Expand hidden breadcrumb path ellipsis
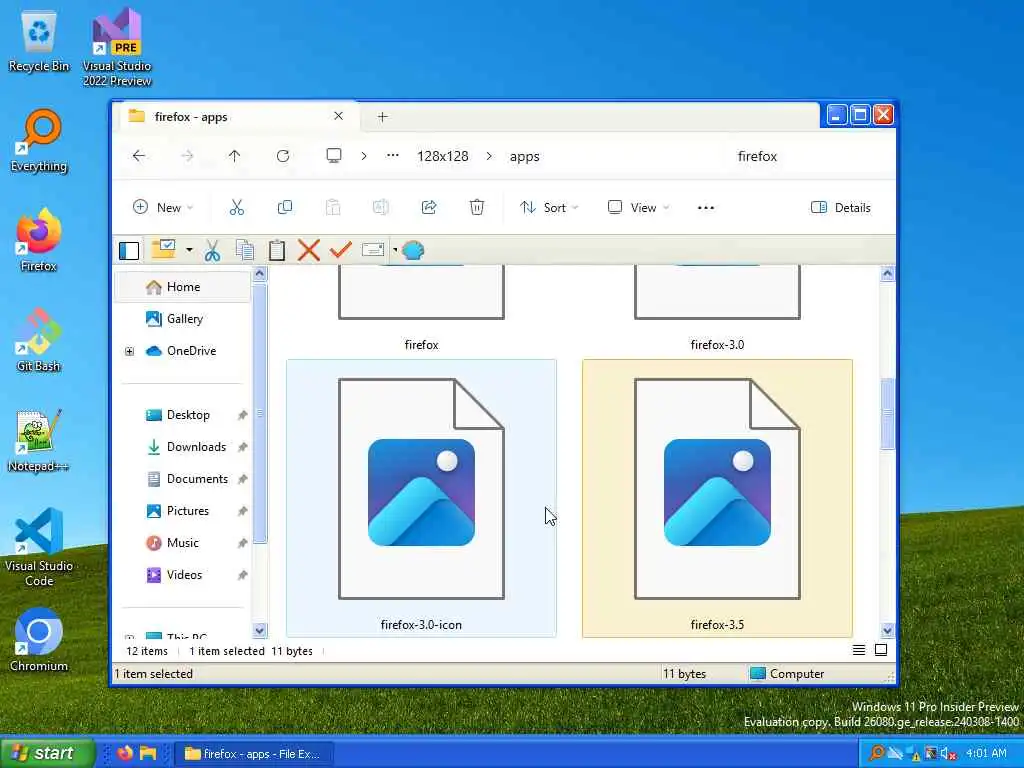This screenshot has width=1024, height=768. 392,155
